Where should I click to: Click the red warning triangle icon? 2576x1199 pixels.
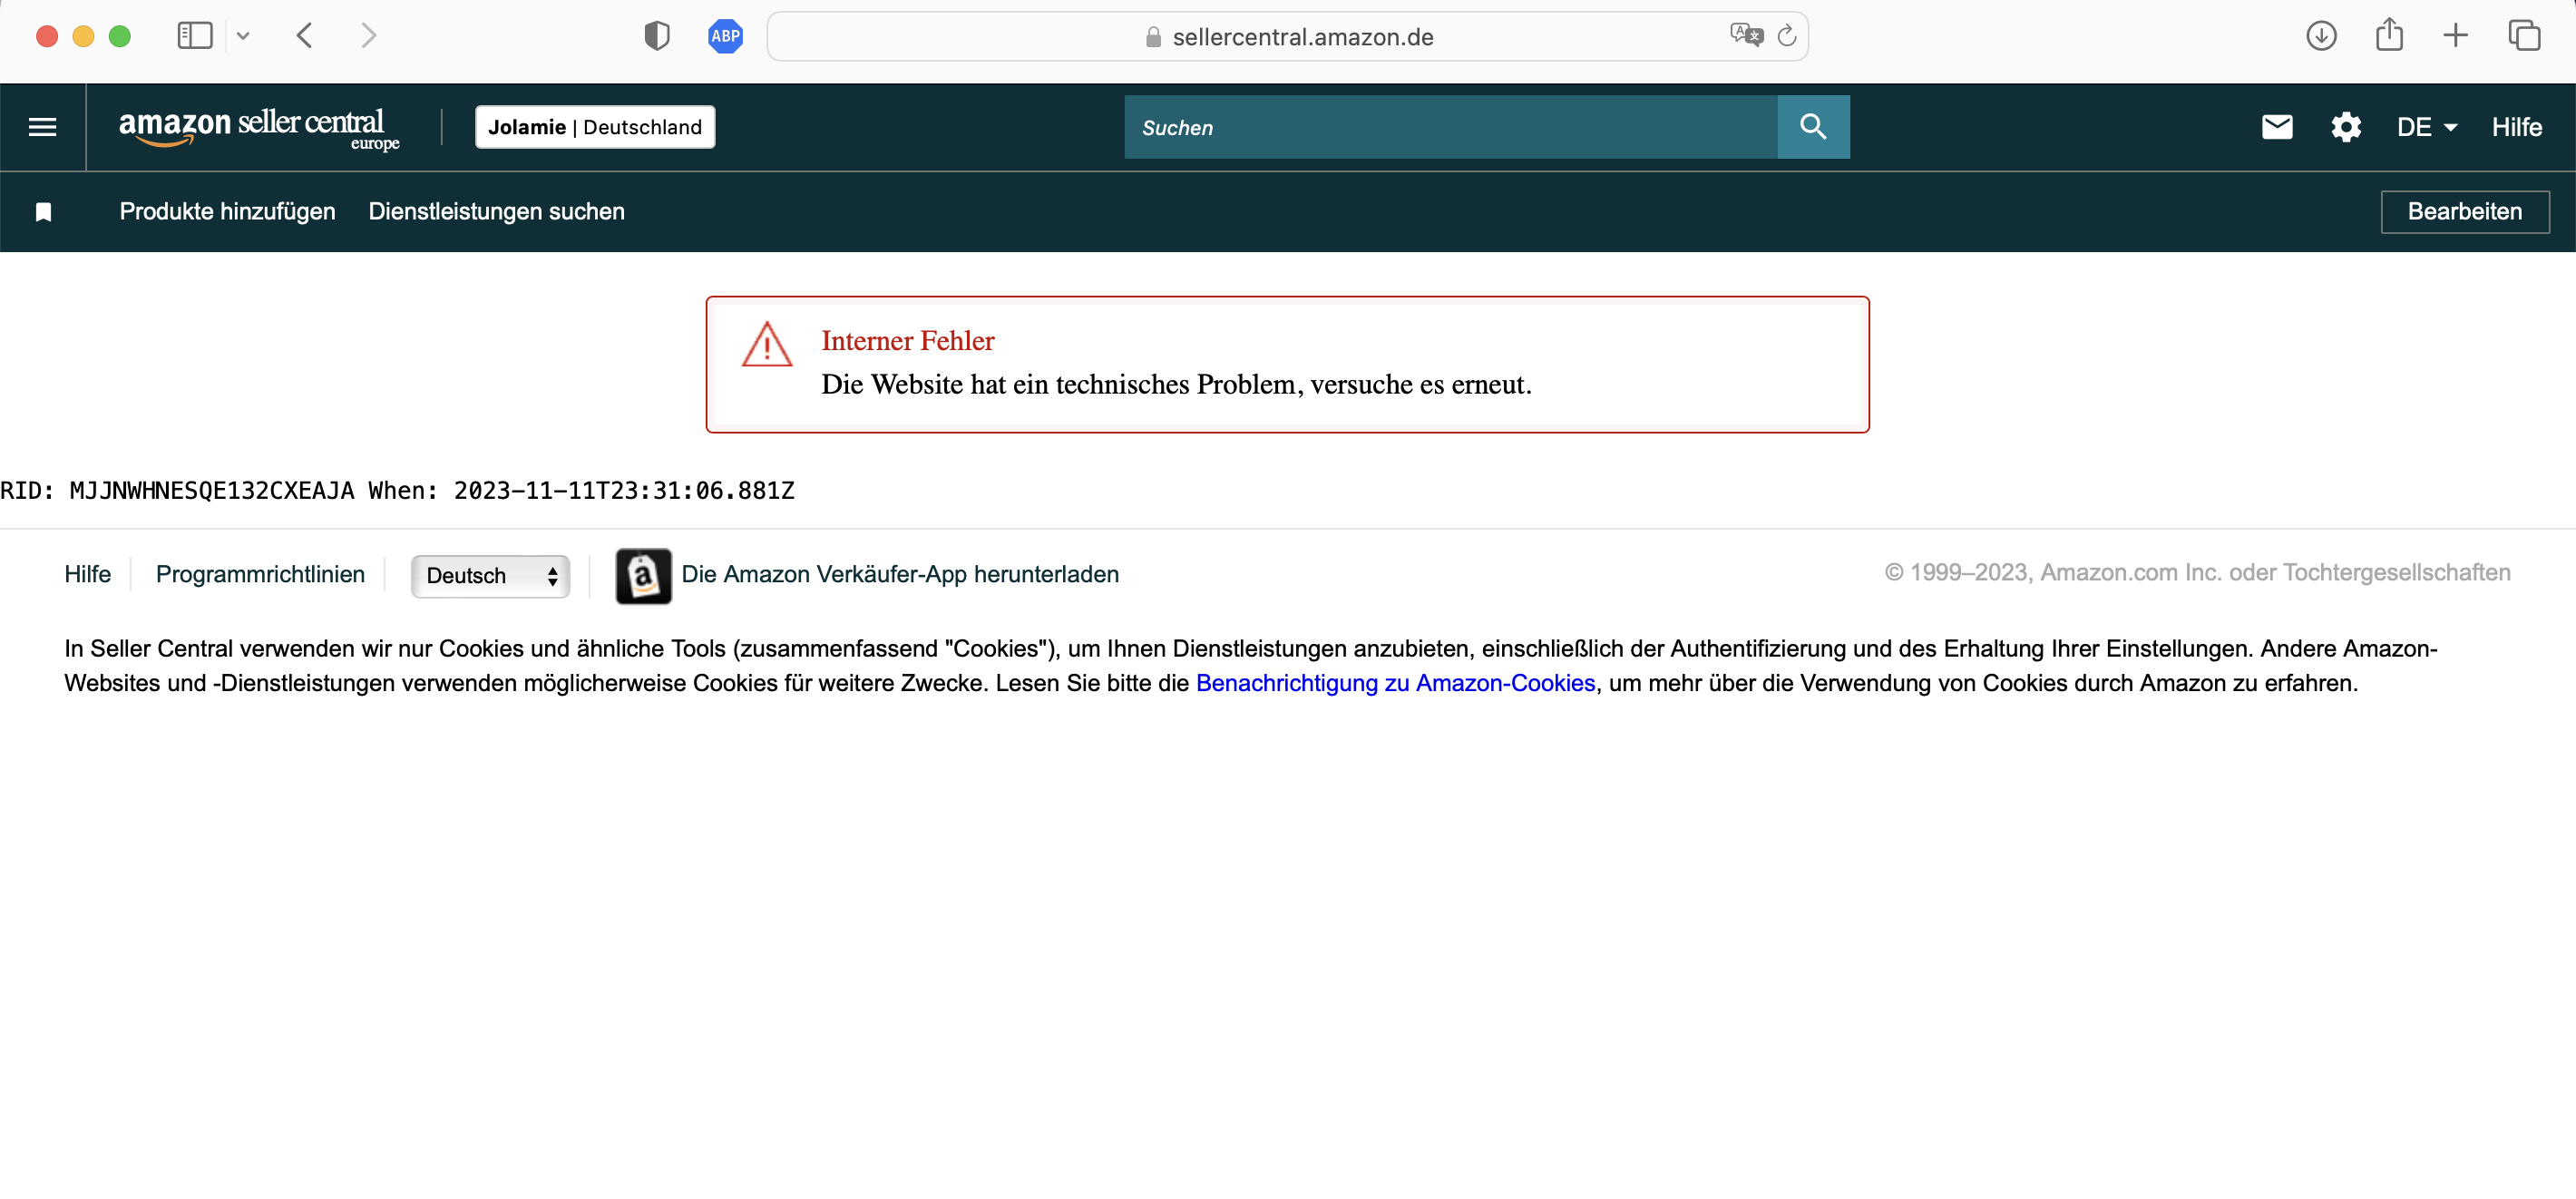click(767, 345)
